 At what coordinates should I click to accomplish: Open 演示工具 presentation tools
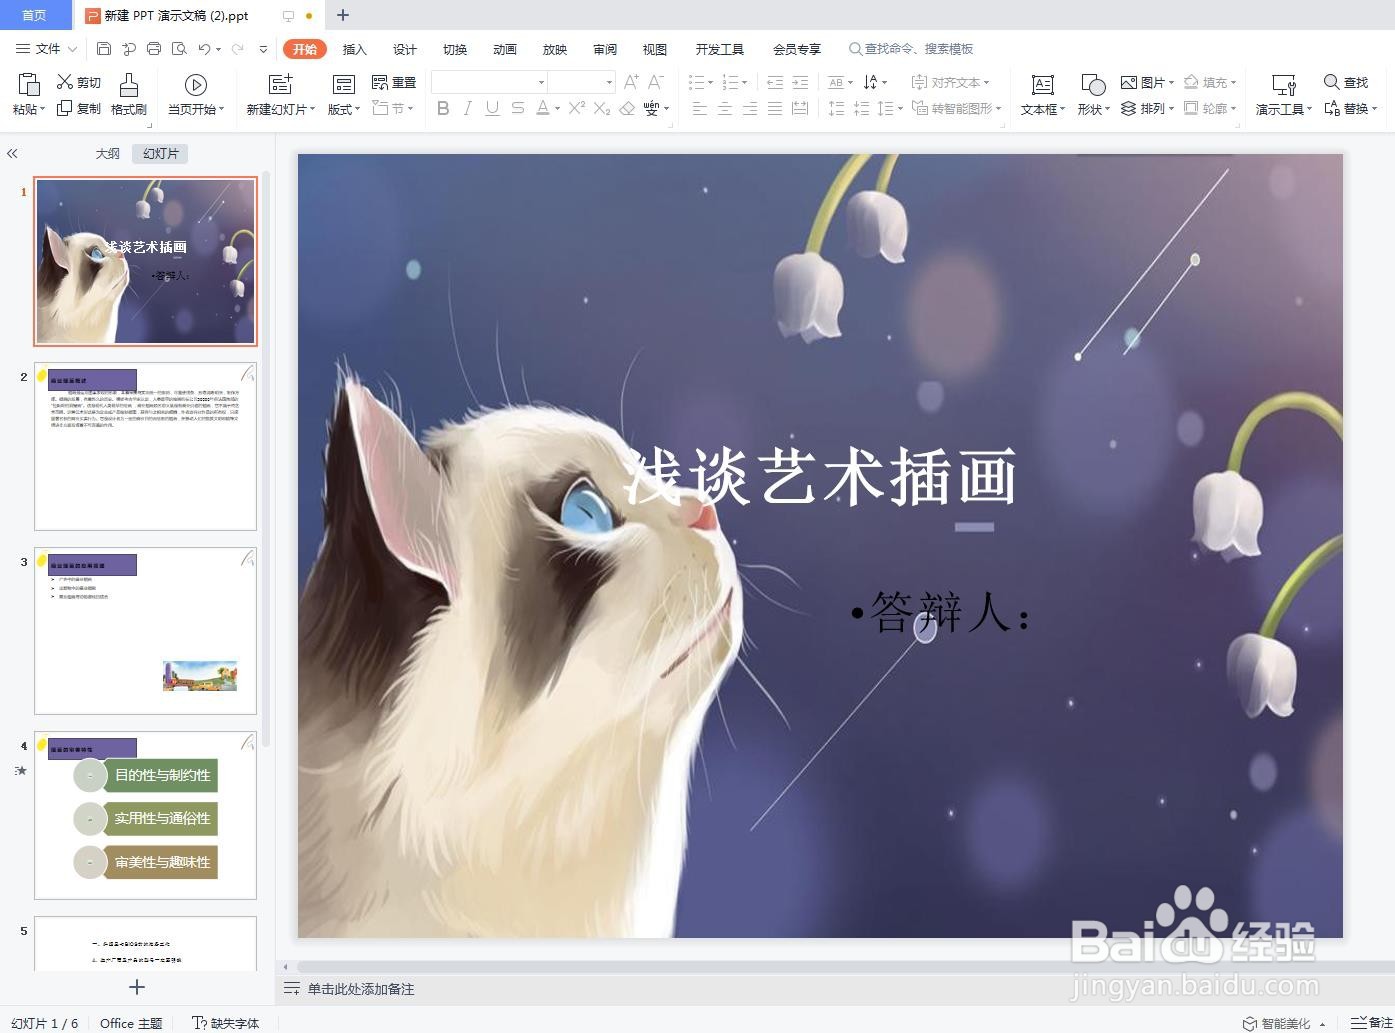click(x=1284, y=94)
